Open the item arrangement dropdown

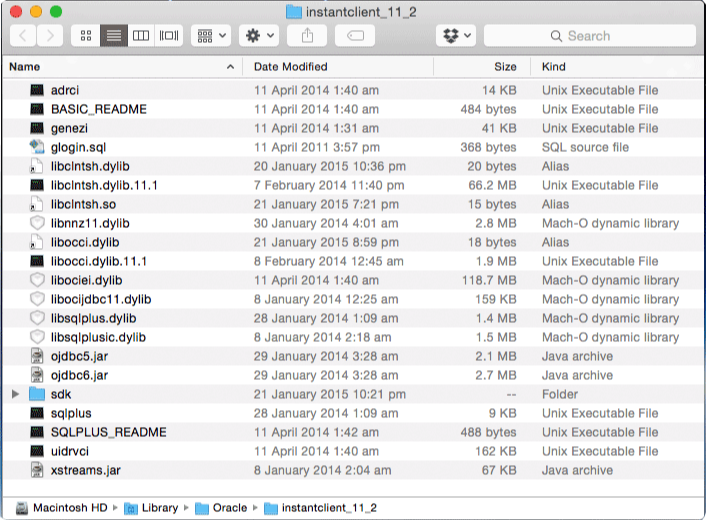[211, 36]
